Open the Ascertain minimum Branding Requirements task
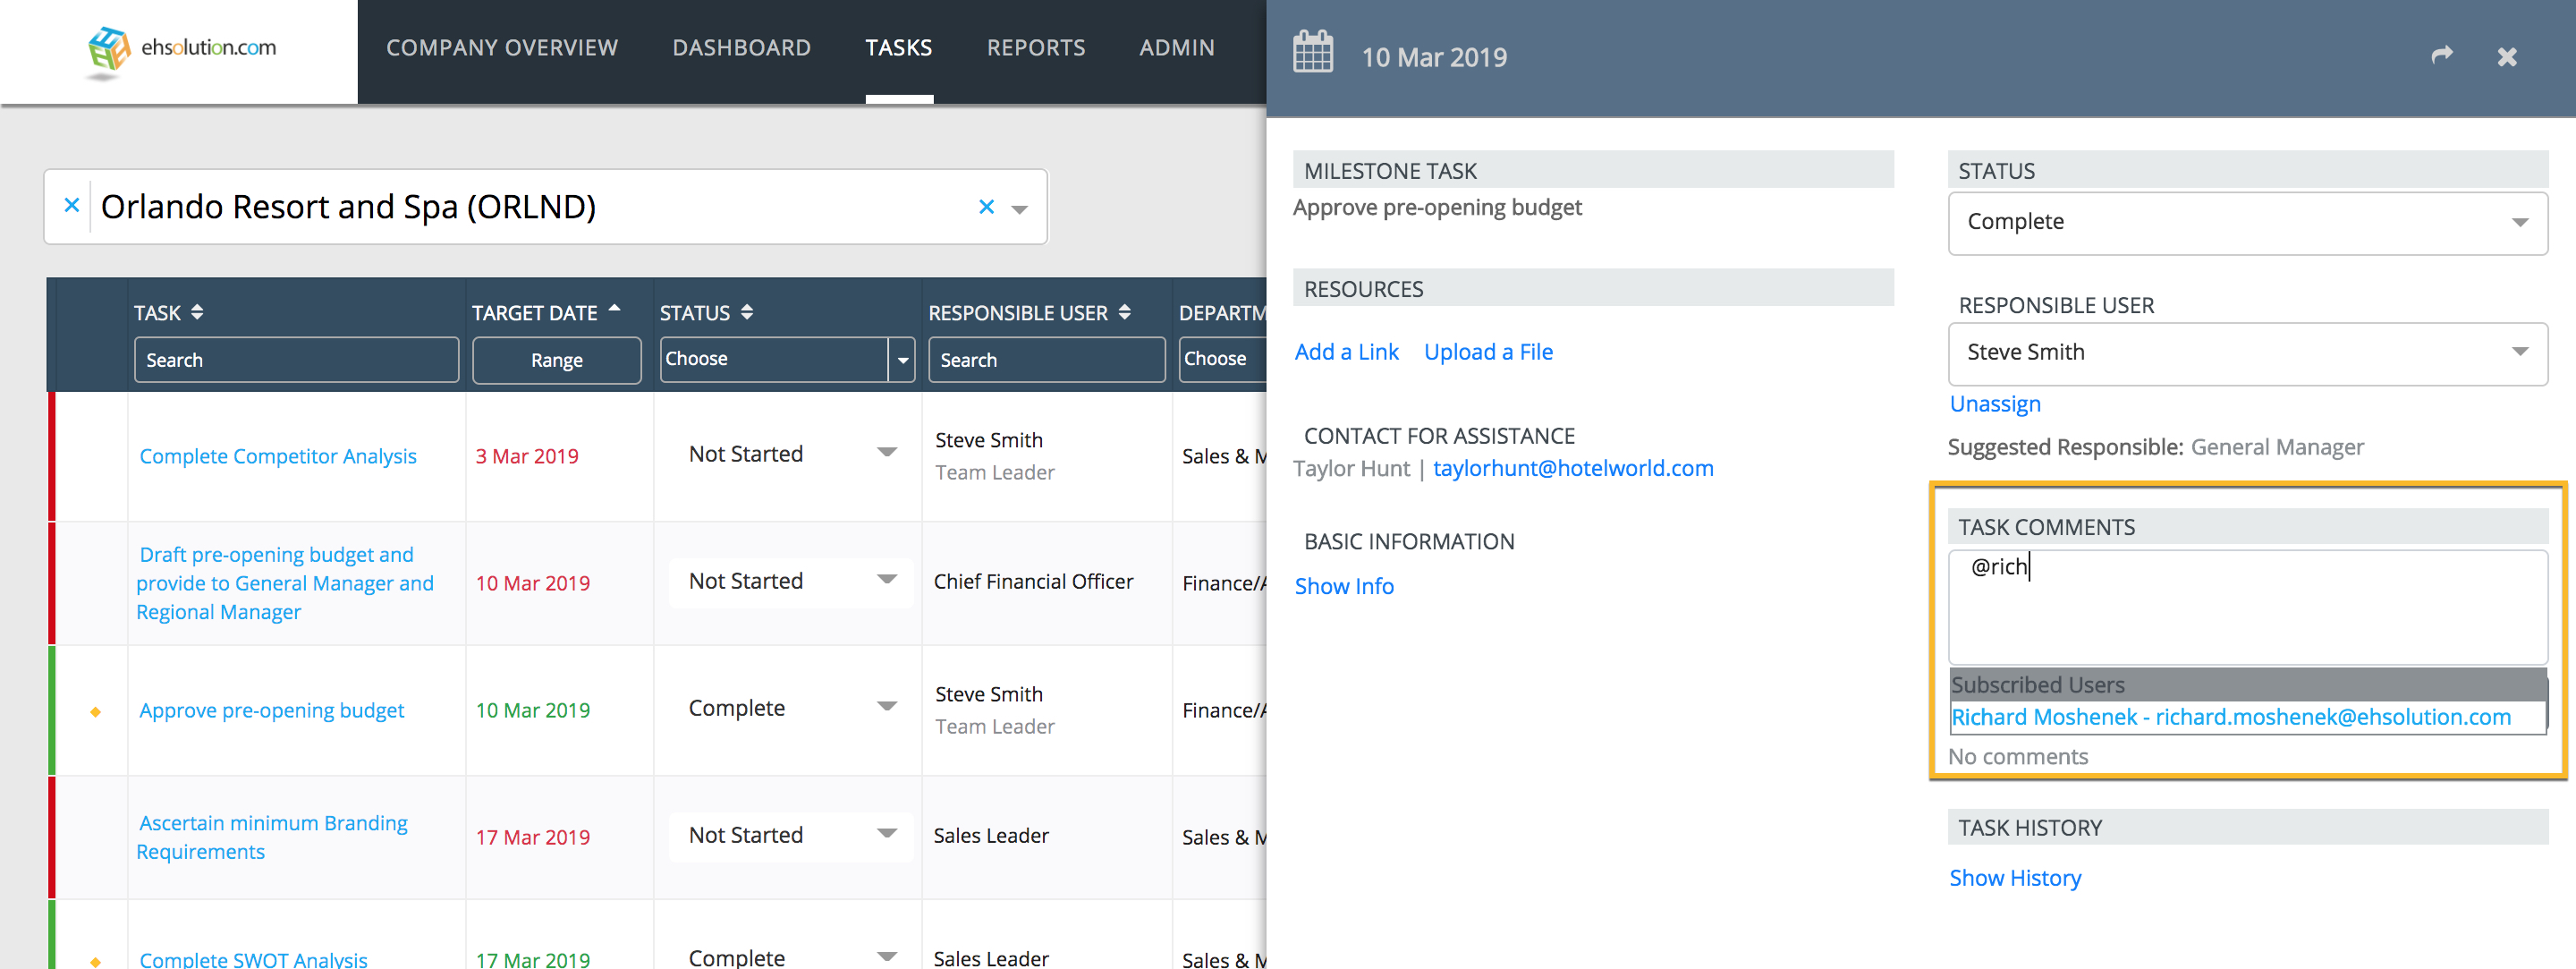2576x969 pixels. 272,837
